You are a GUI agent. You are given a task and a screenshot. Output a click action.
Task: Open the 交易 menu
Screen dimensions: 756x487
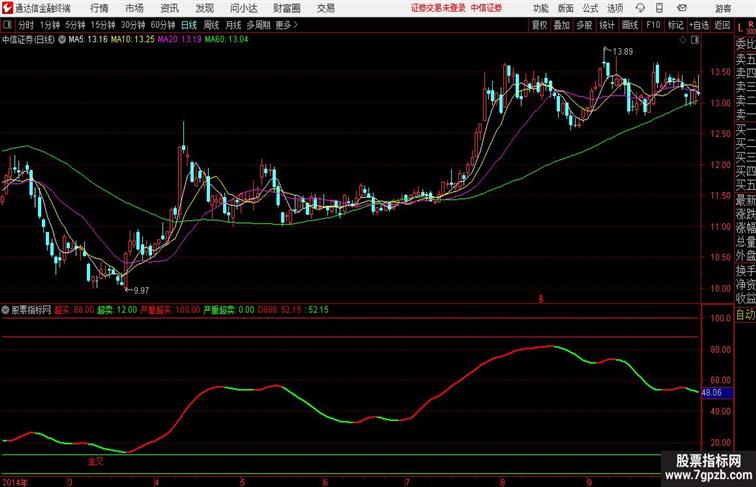(x=325, y=8)
